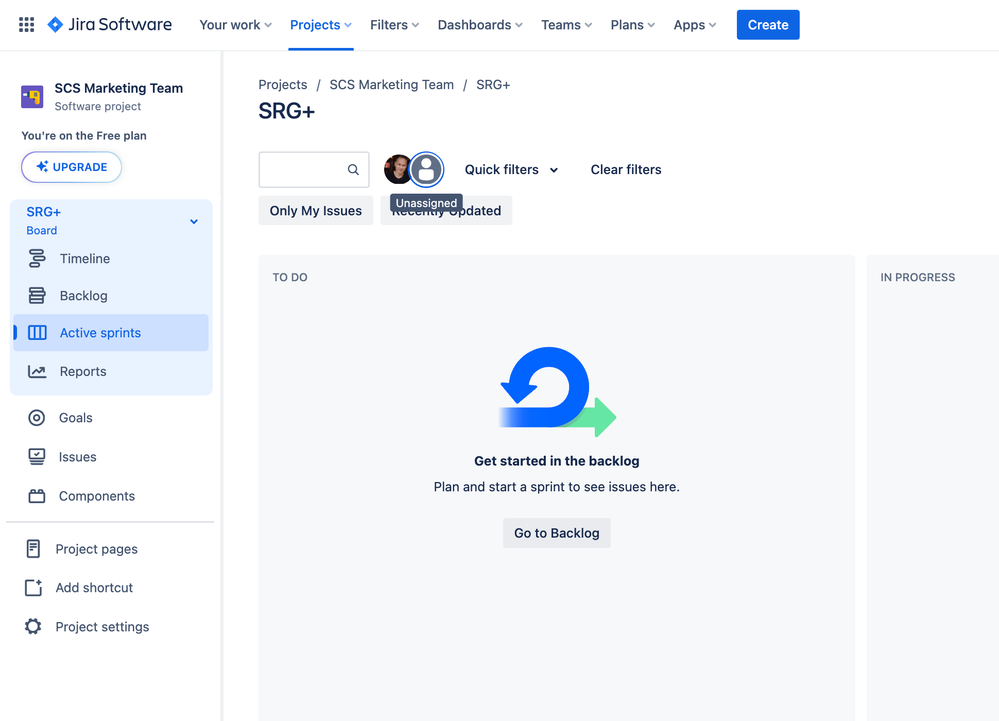Screen dimensions: 999x721
Task: Click the Issues icon in sidebar
Action: click(x=37, y=457)
